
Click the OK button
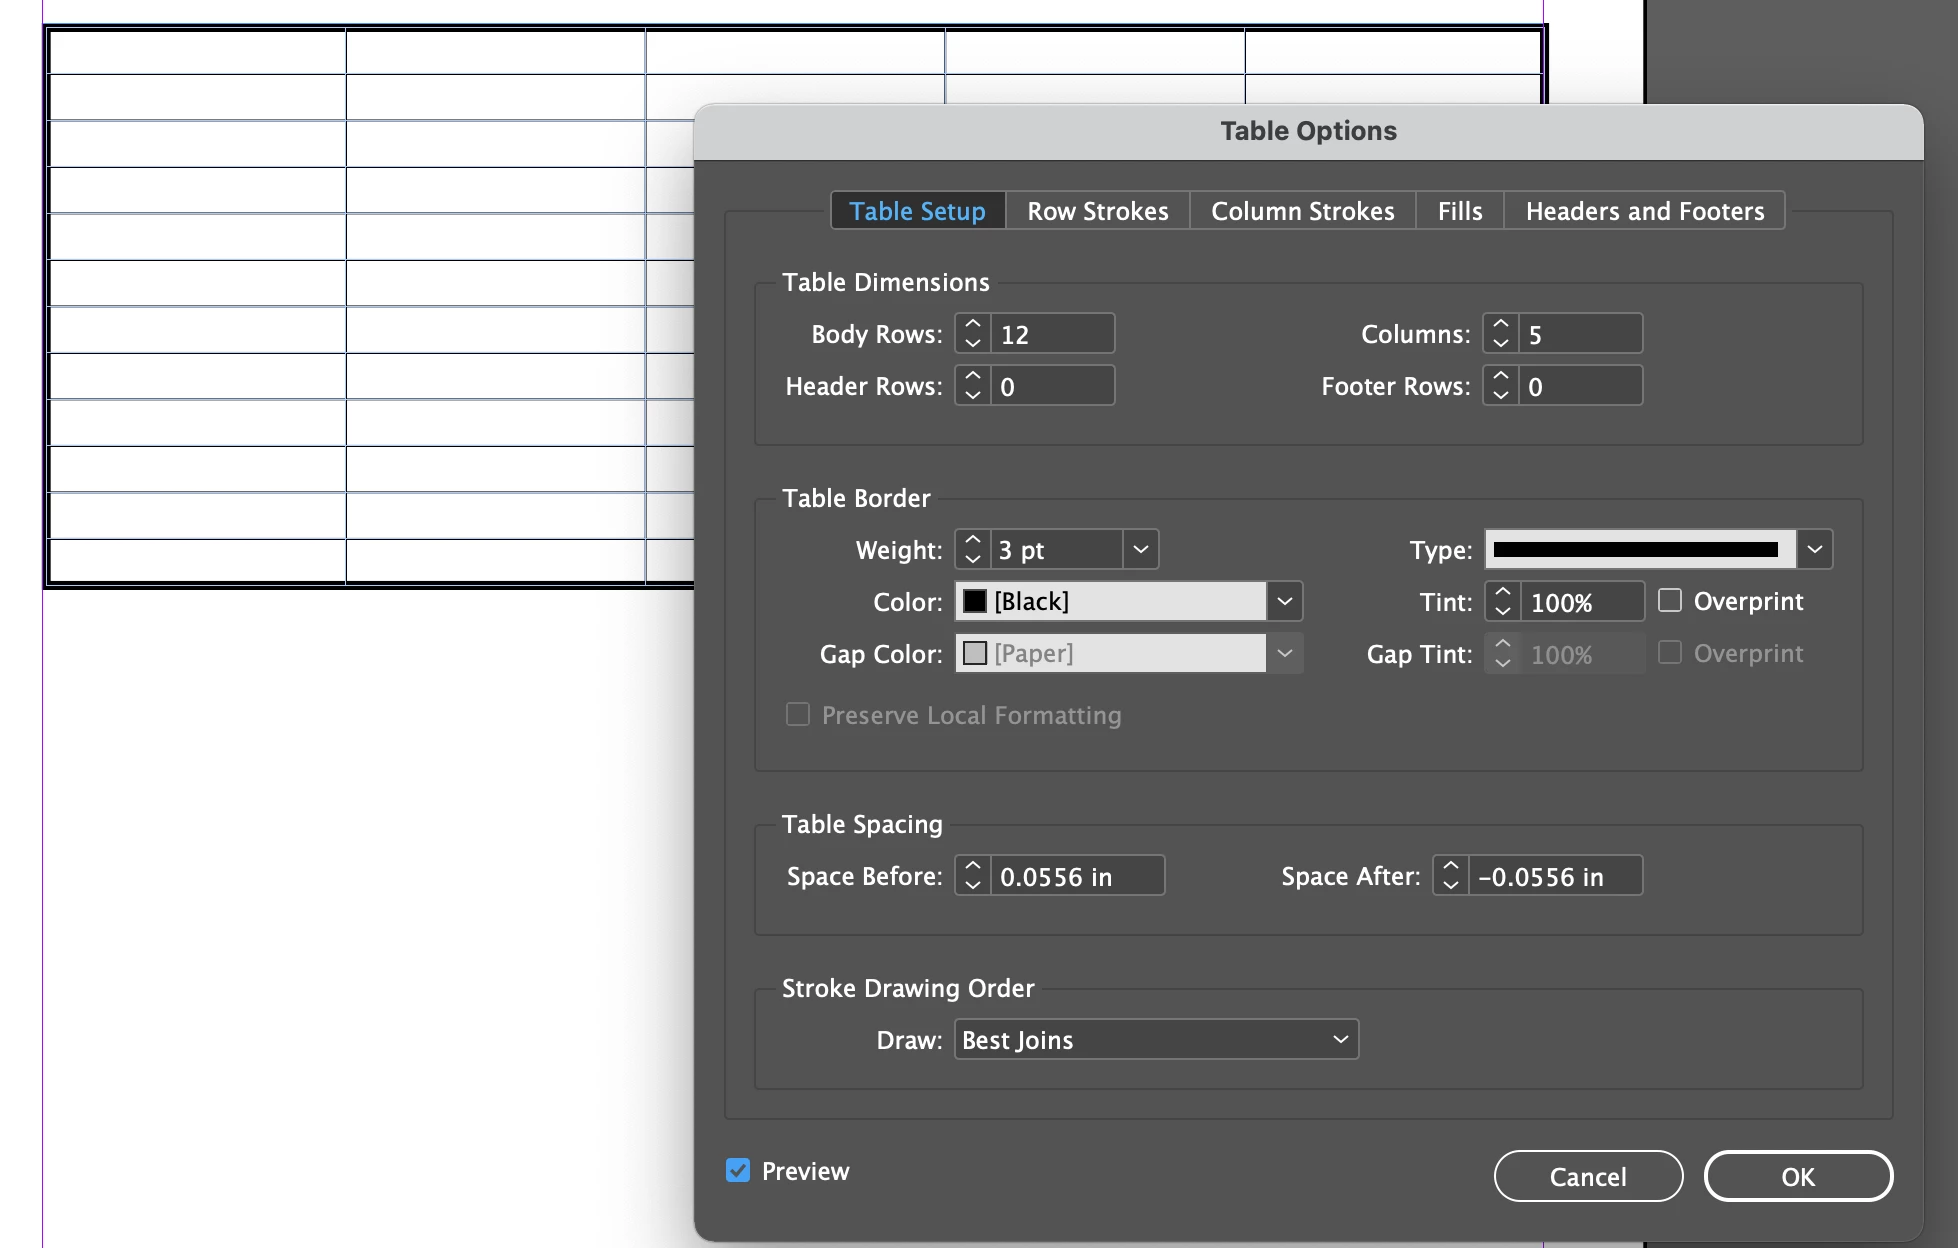pyautogui.click(x=1797, y=1176)
